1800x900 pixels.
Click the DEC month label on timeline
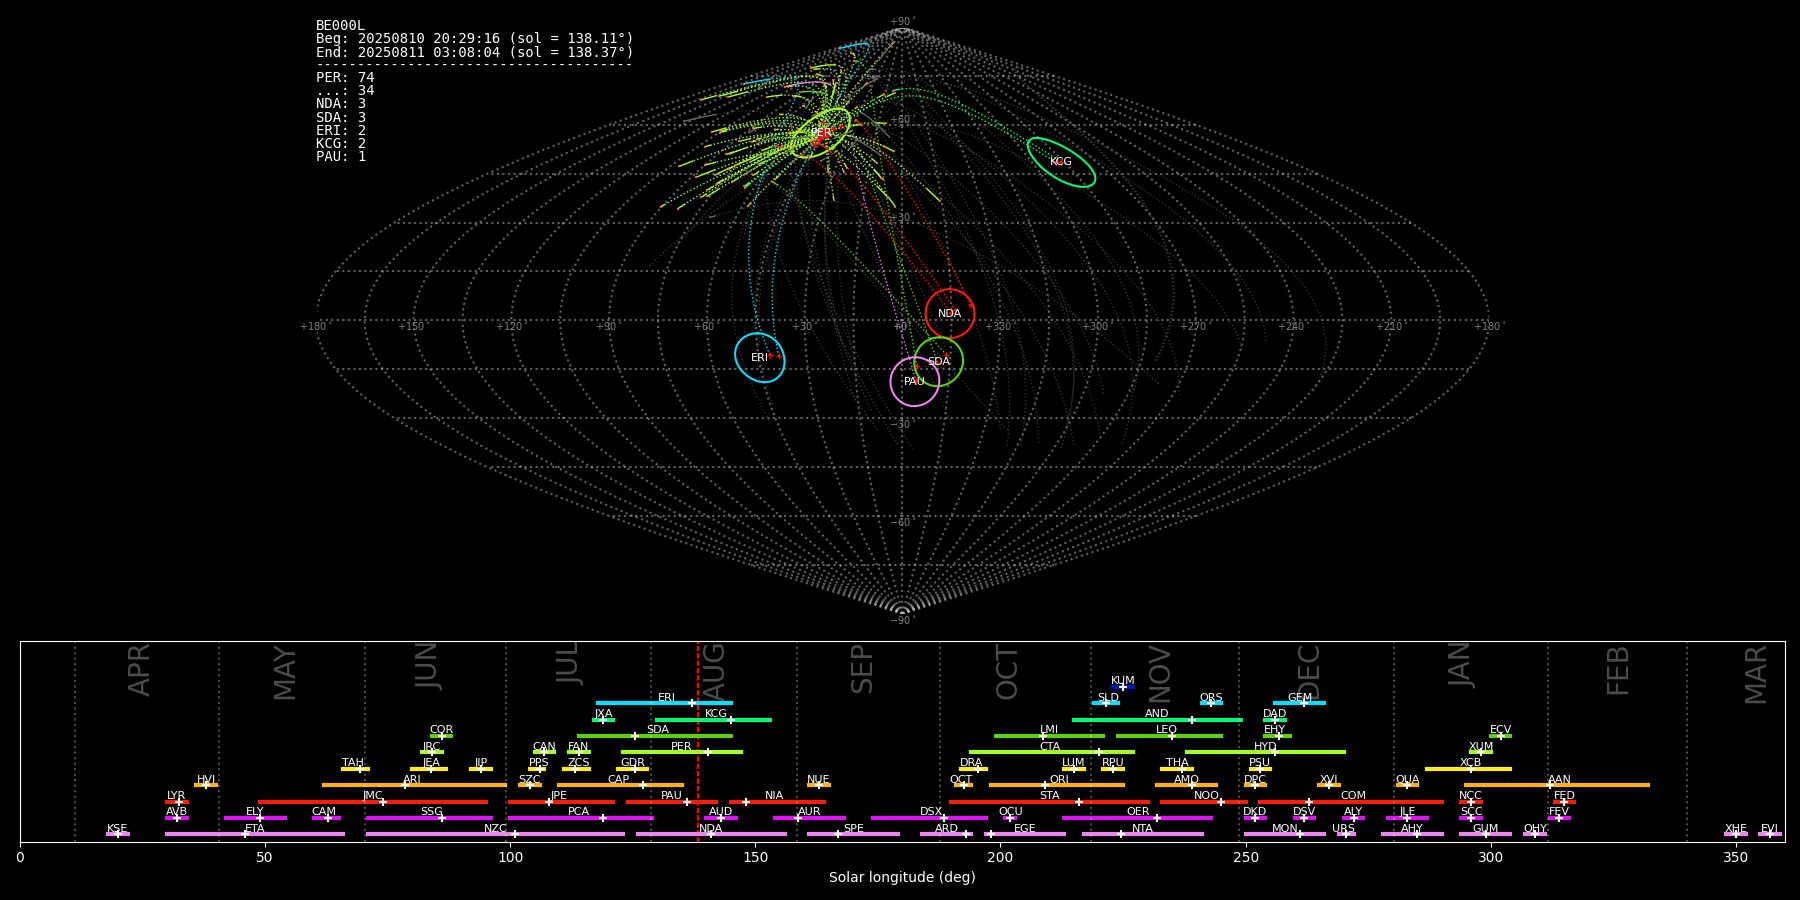click(x=1308, y=673)
